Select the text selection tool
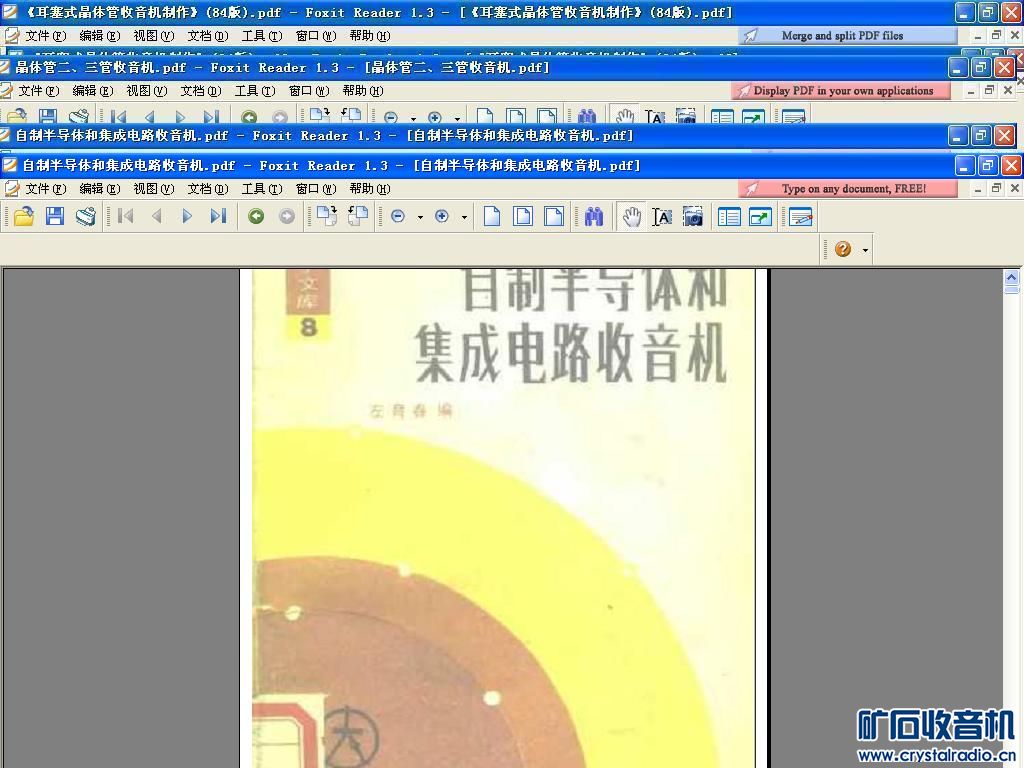The image size is (1024, 768). point(662,216)
